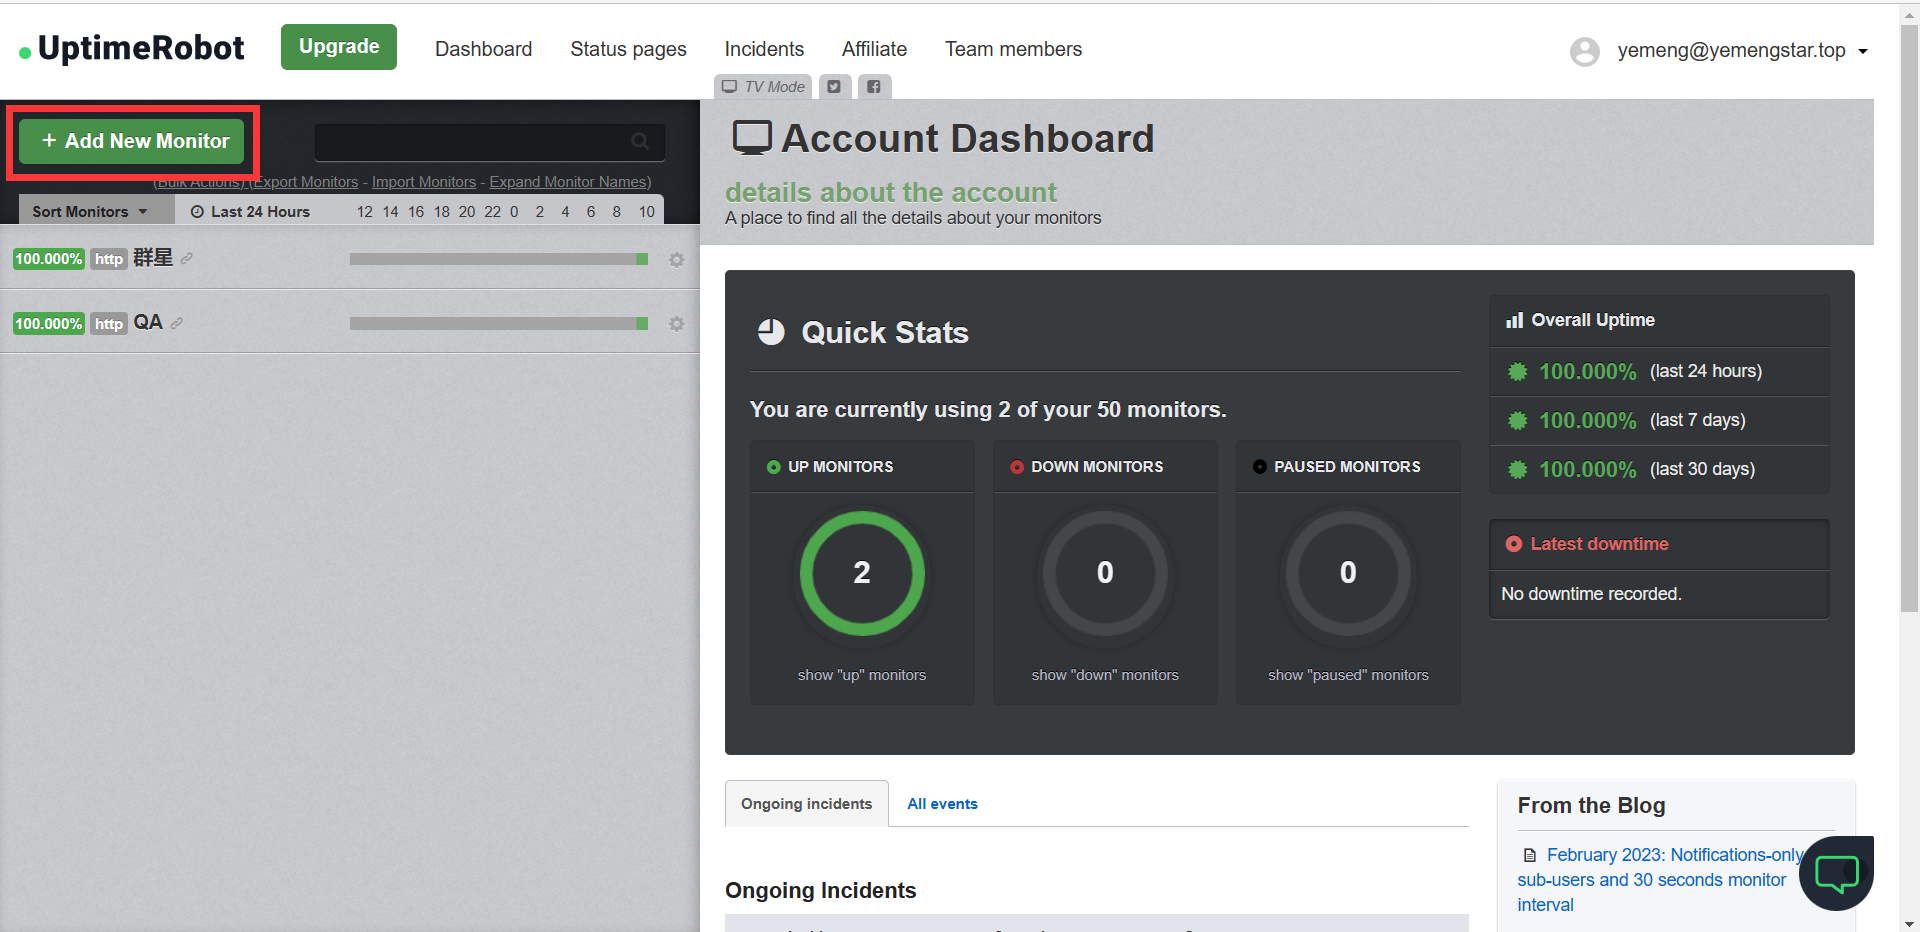Click the Add New Monitor button
1920x932 pixels.
134,142
